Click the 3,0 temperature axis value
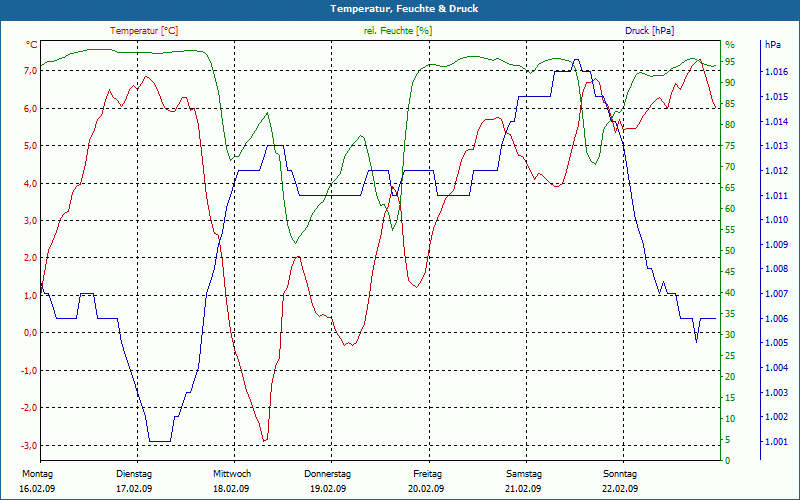 31,220
